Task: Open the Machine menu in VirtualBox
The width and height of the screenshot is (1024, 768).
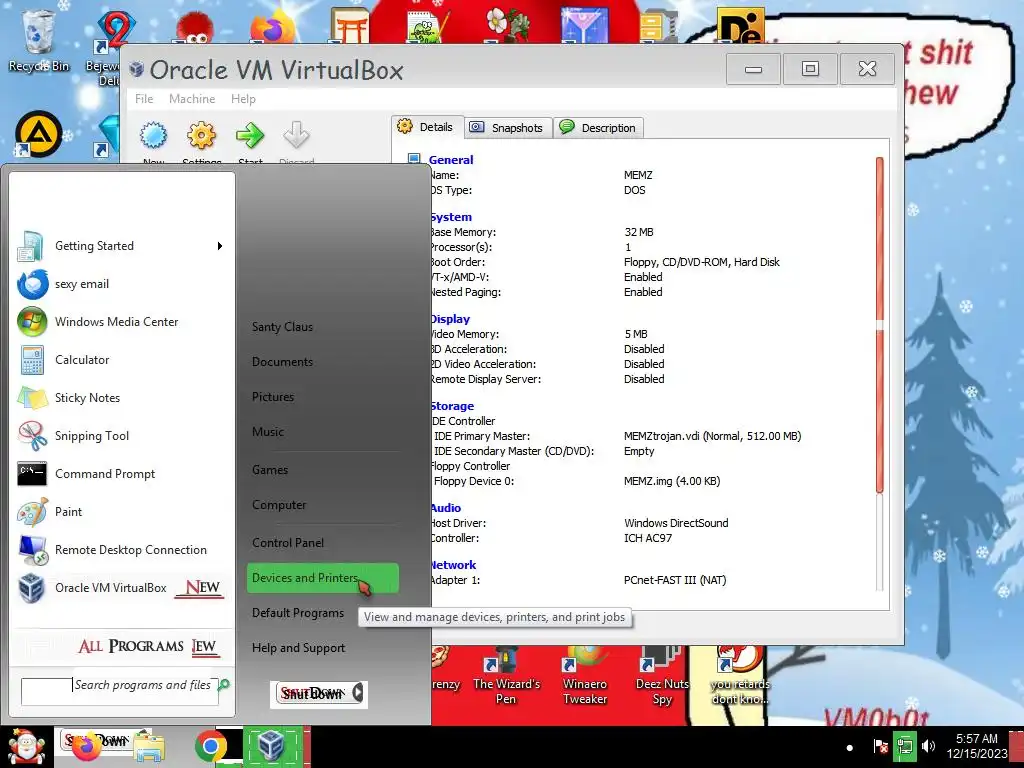Action: click(192, 99)
